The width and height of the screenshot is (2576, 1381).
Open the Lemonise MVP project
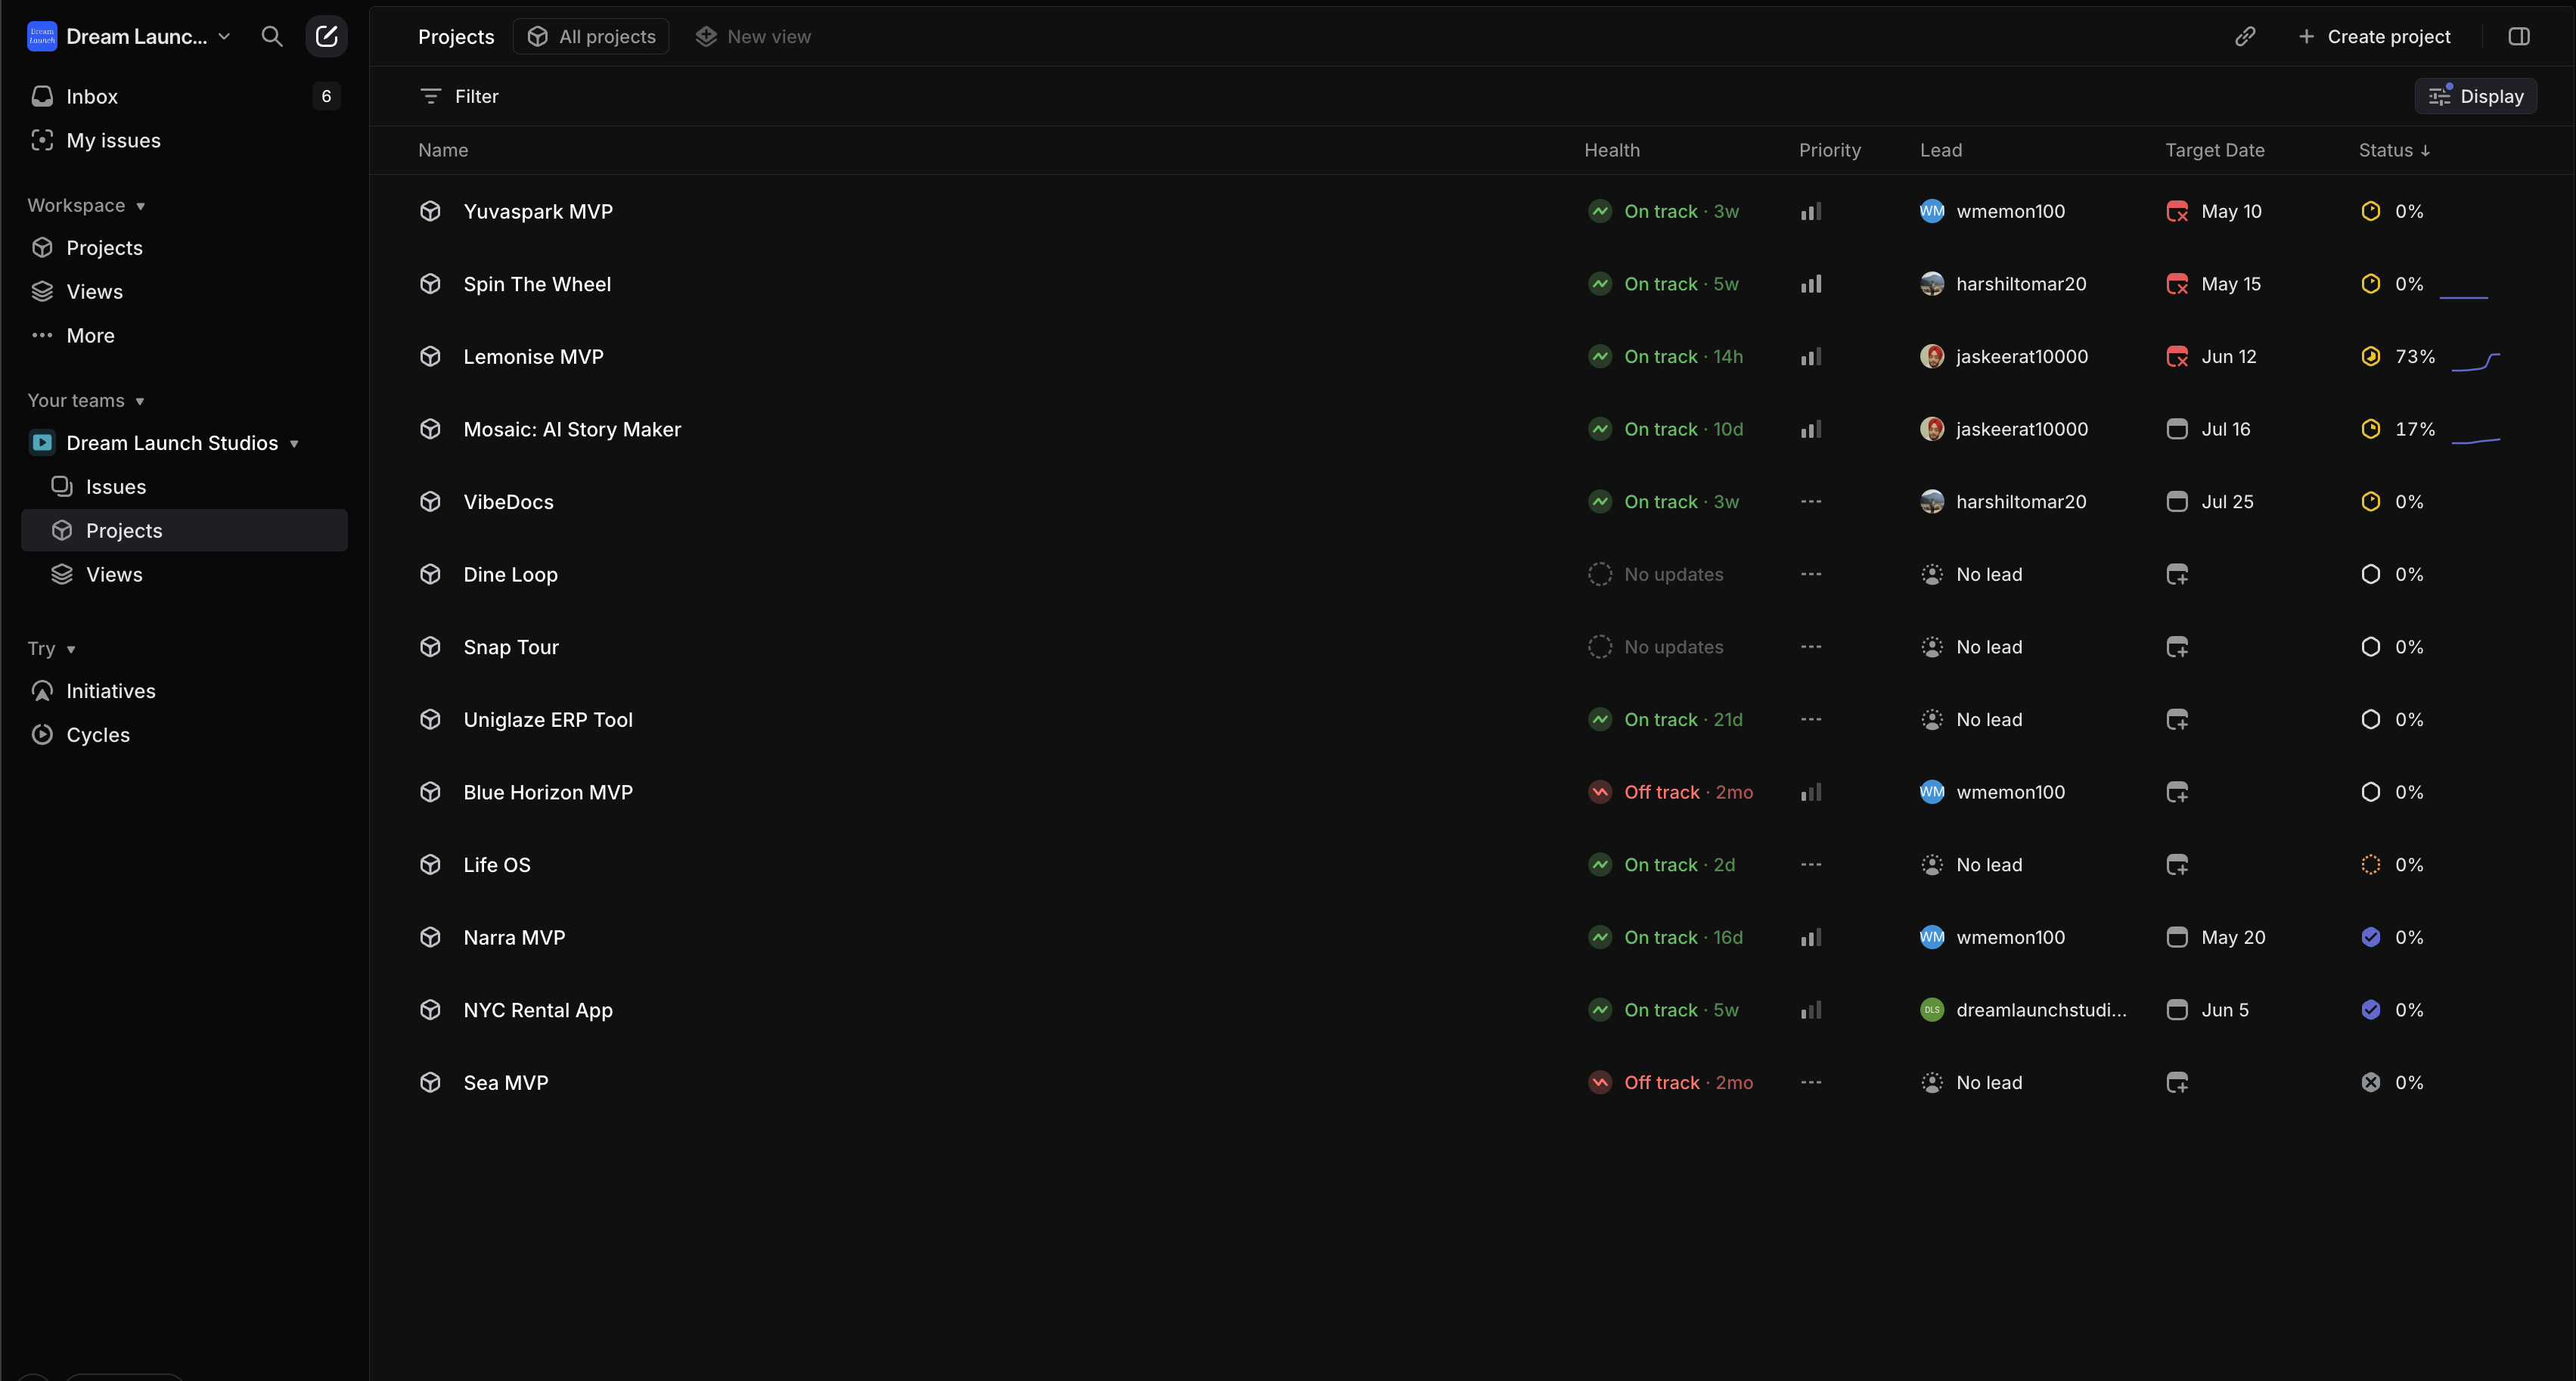pyautogui.click(x=533, y=356)
